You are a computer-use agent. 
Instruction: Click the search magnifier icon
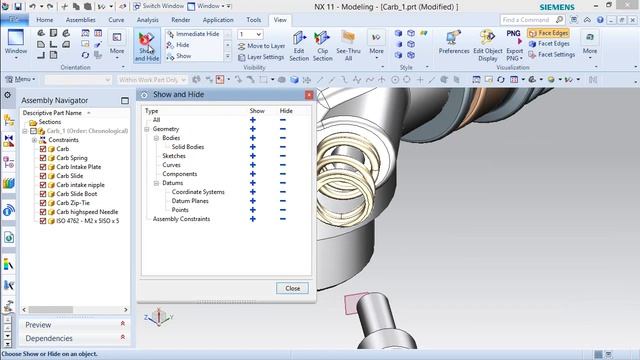tap(559, 20)
